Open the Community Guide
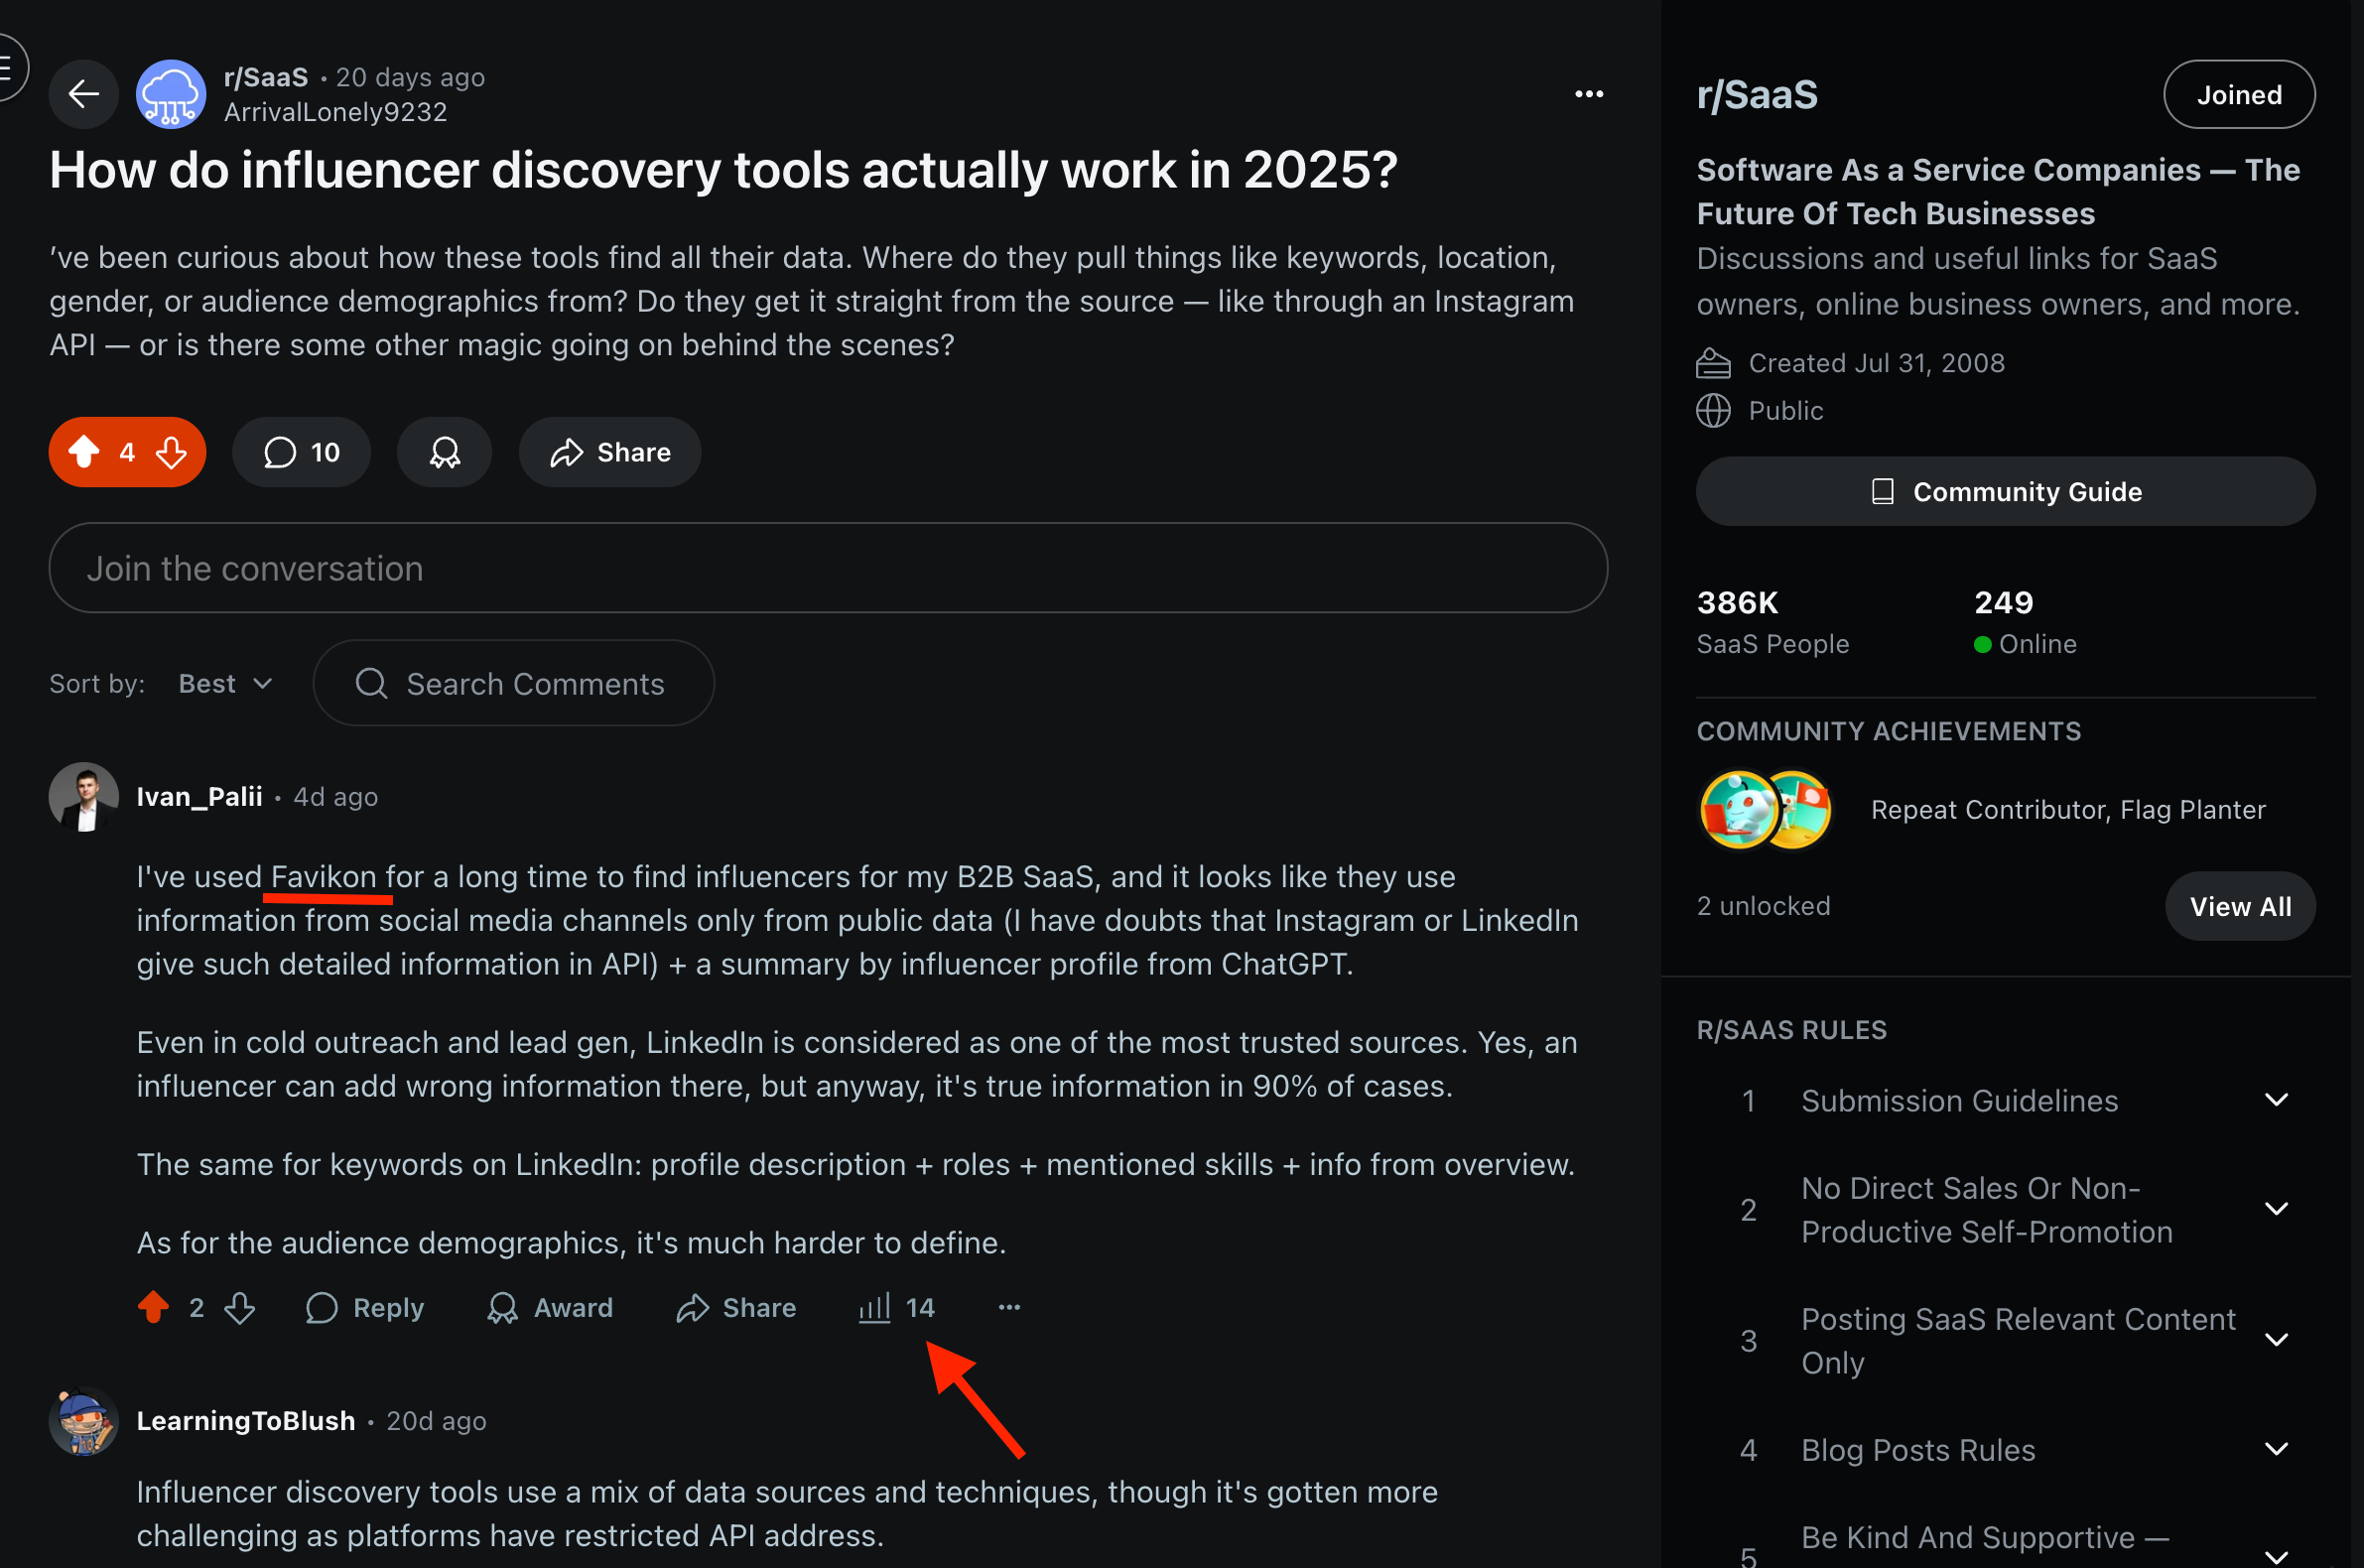 [2005, 492]
